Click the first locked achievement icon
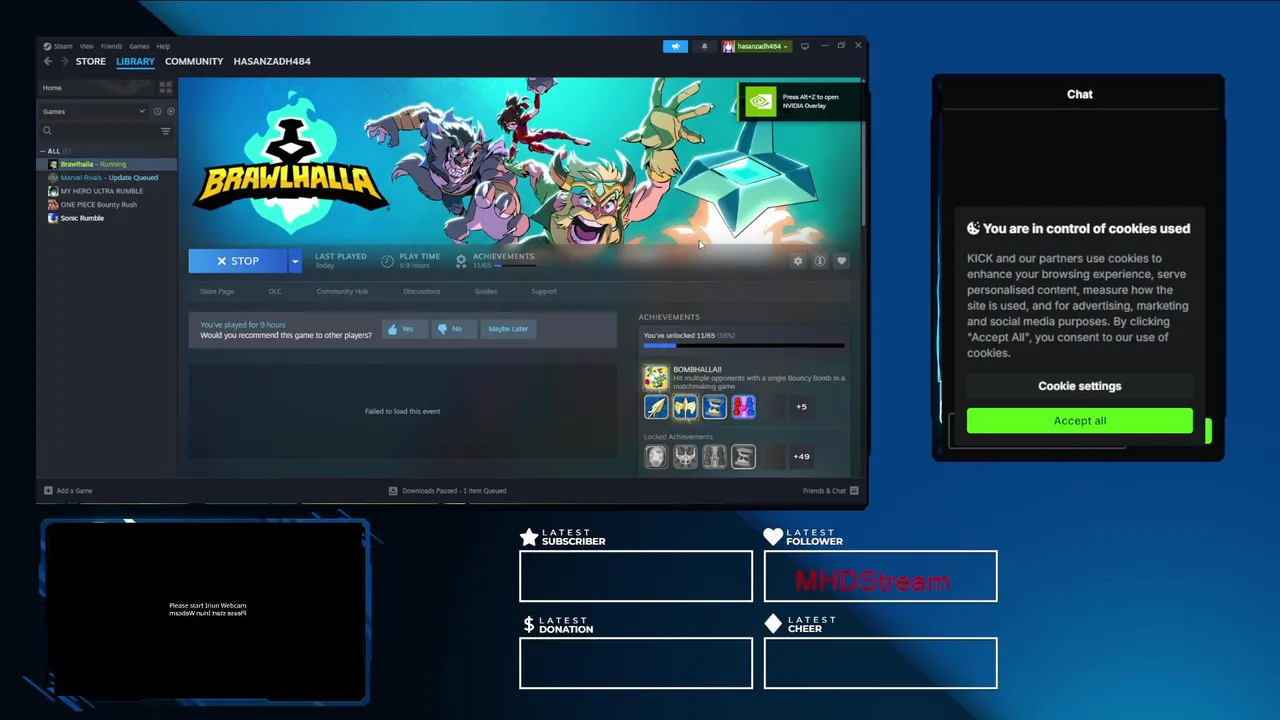1280x720 pixels. coord(656,456)
